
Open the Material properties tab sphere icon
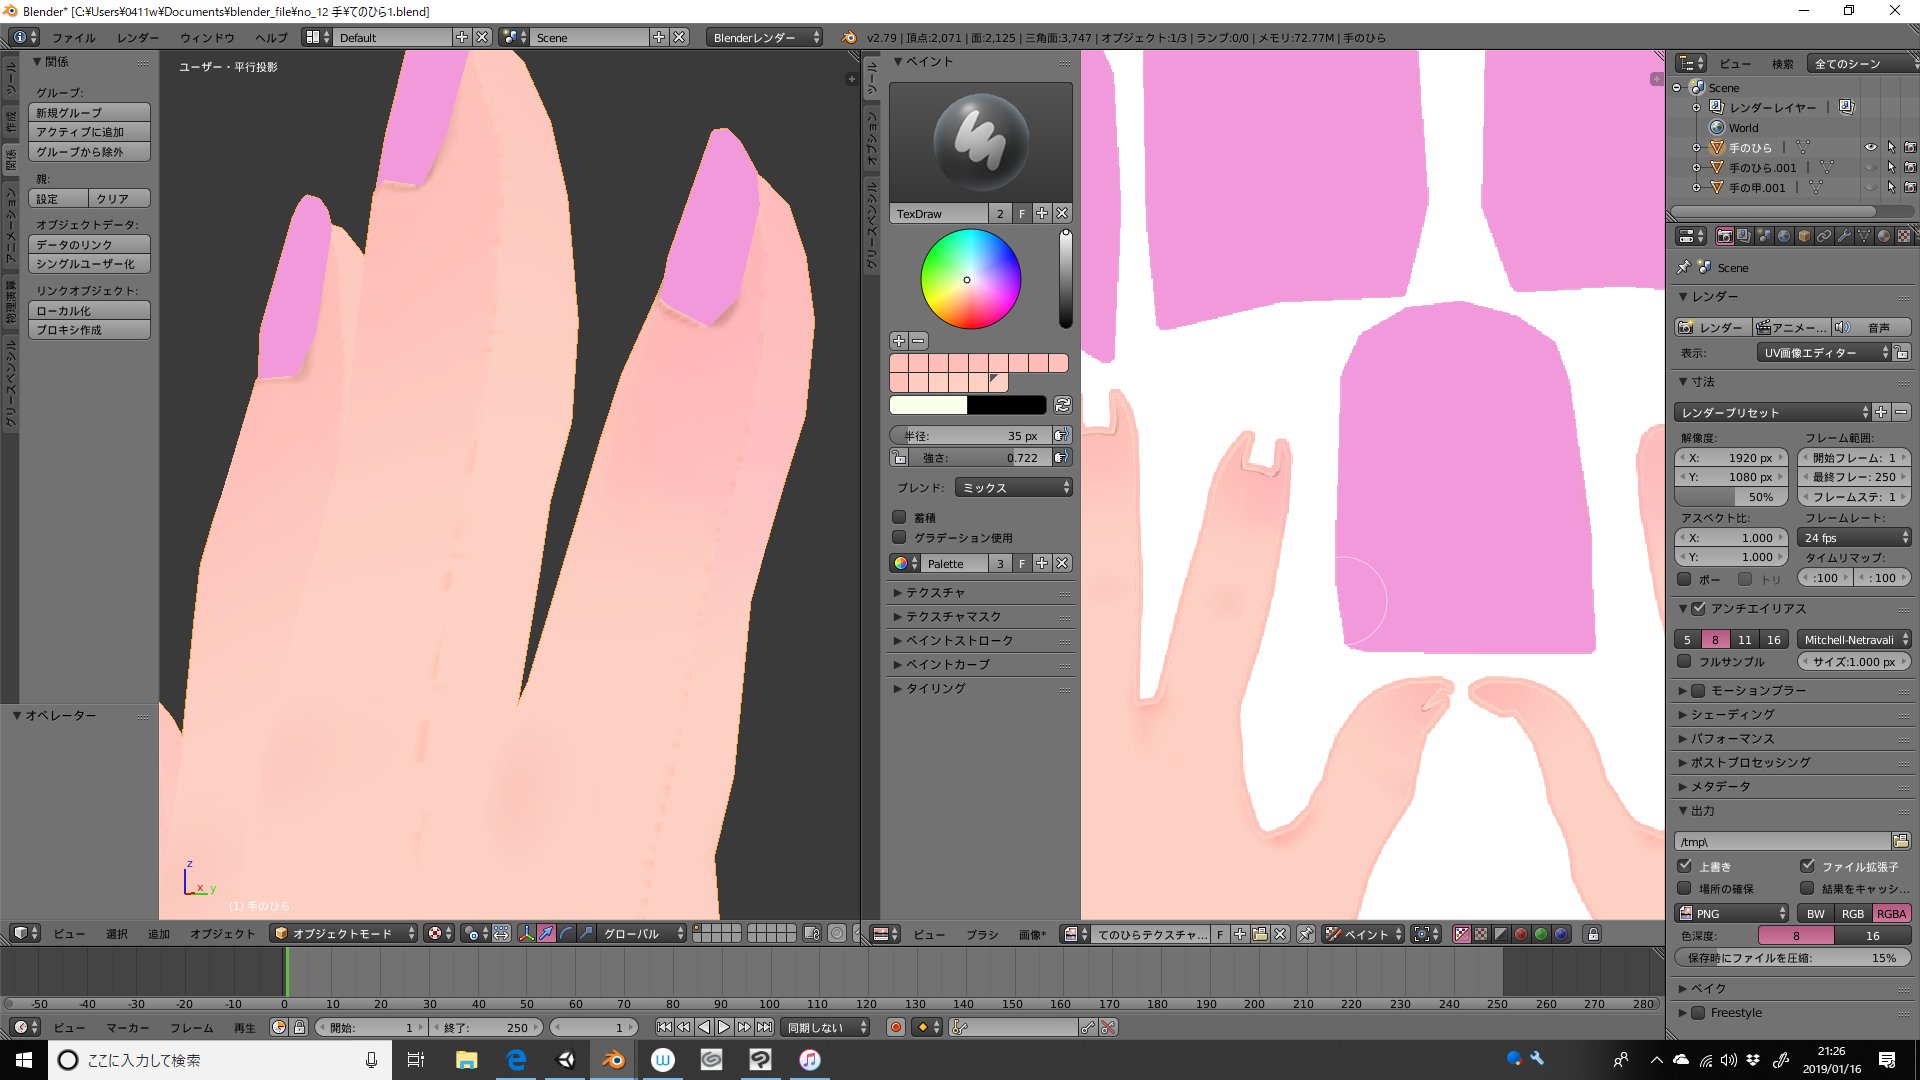point(1884,236)
